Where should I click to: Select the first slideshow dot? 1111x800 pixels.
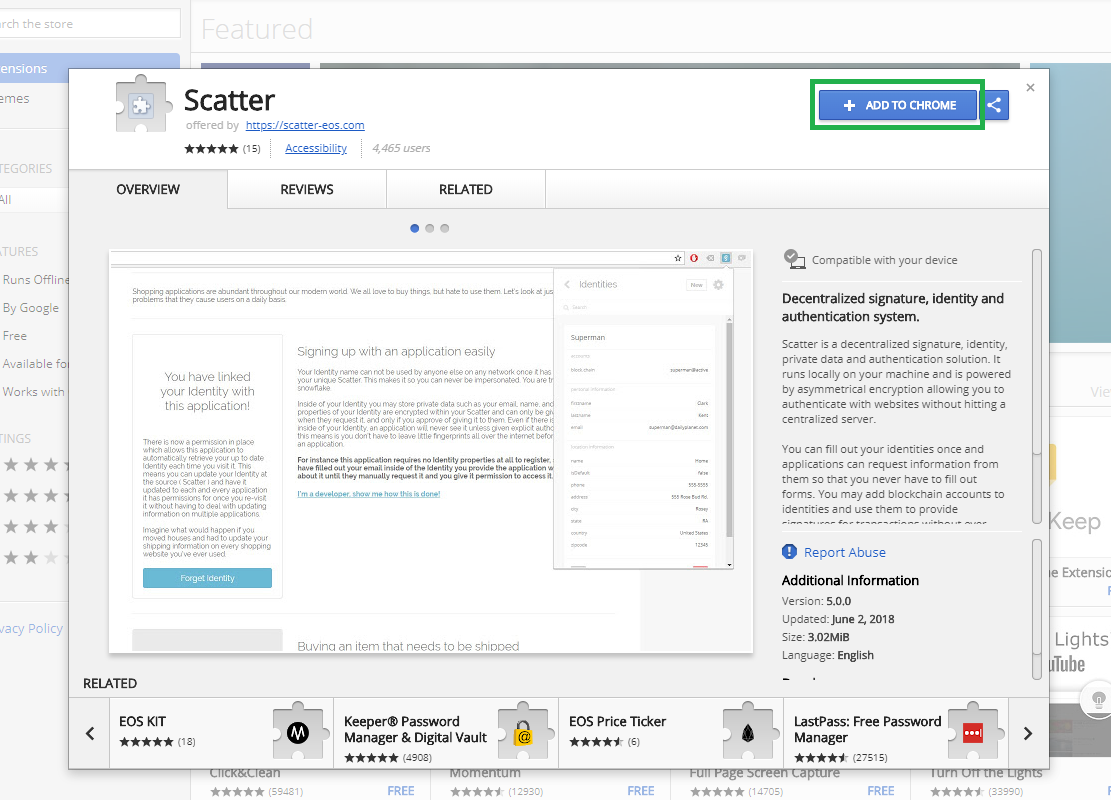414,228
